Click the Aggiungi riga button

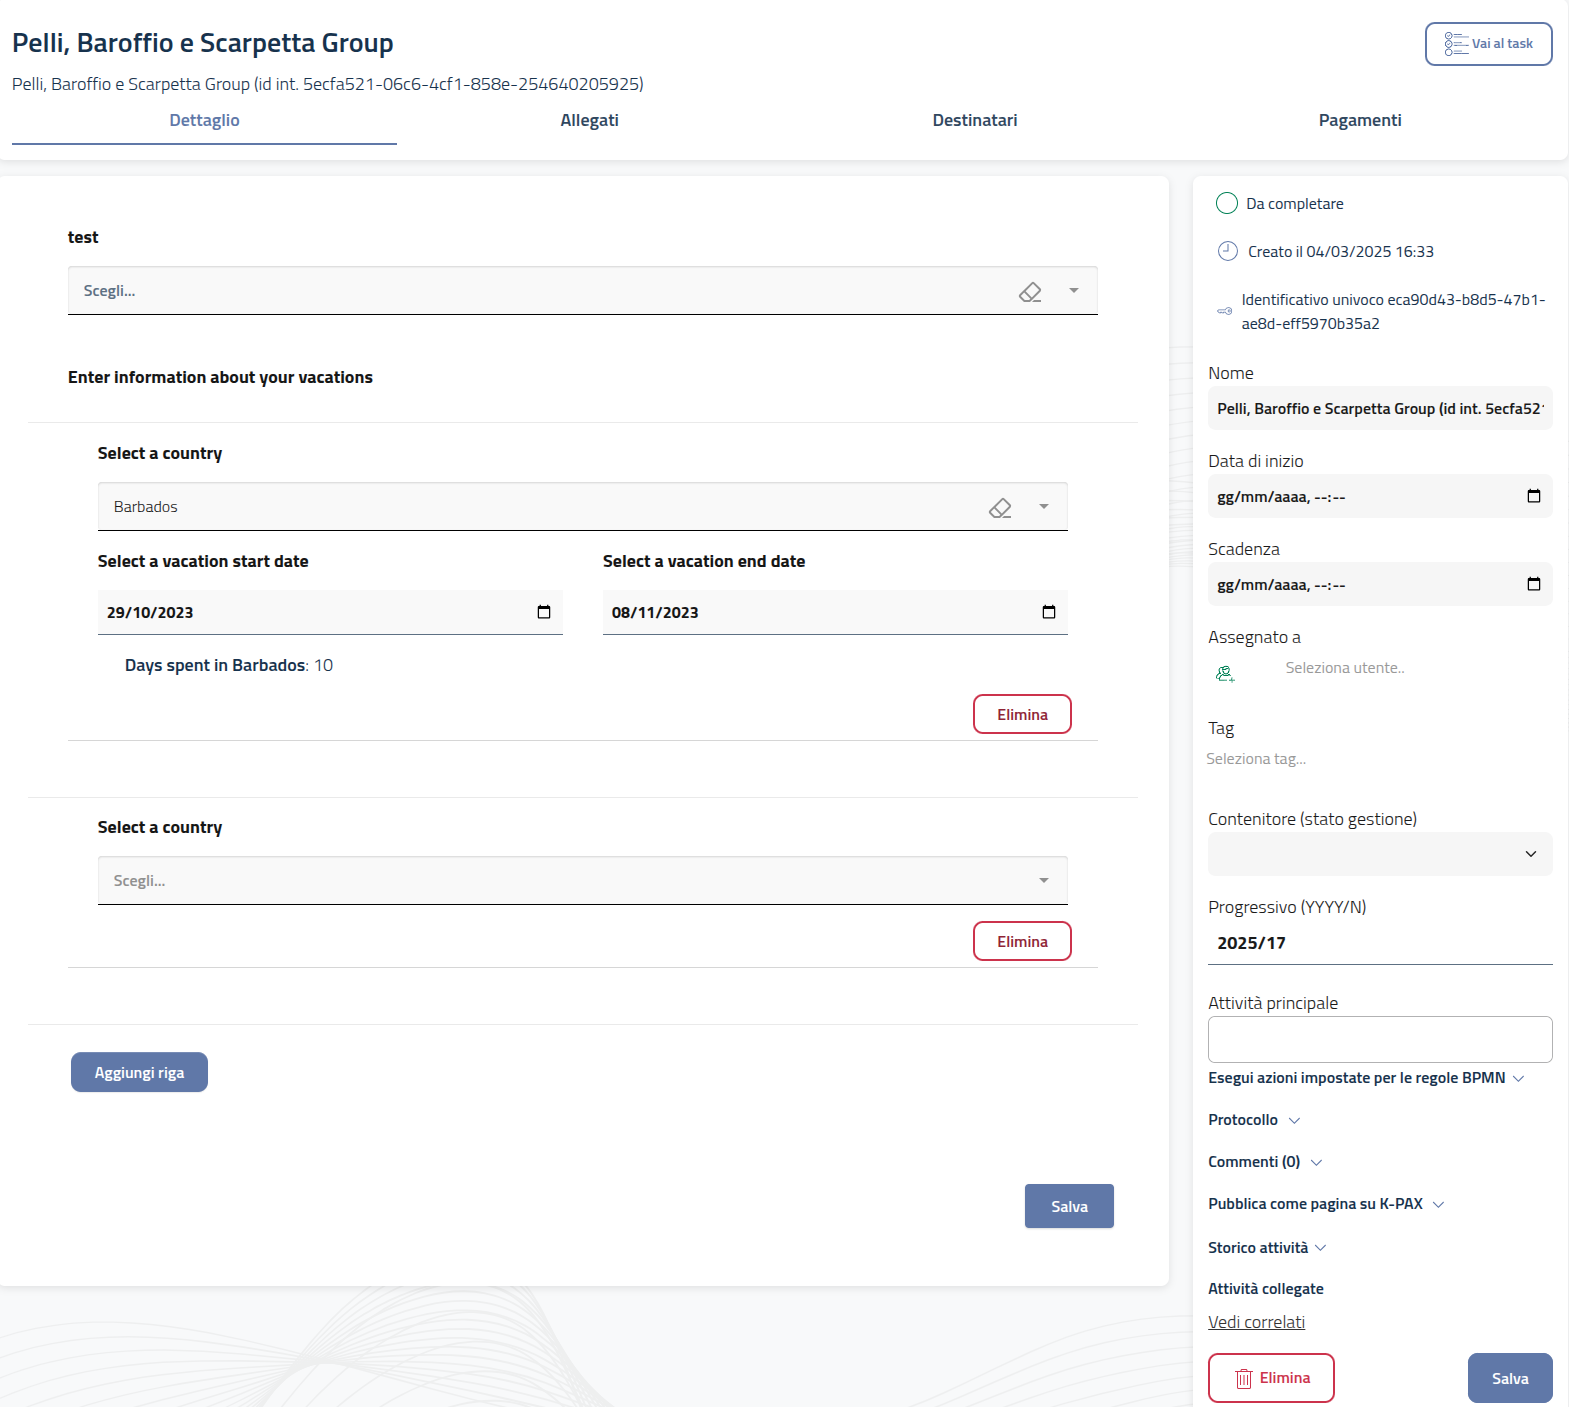coord(139,1072)
